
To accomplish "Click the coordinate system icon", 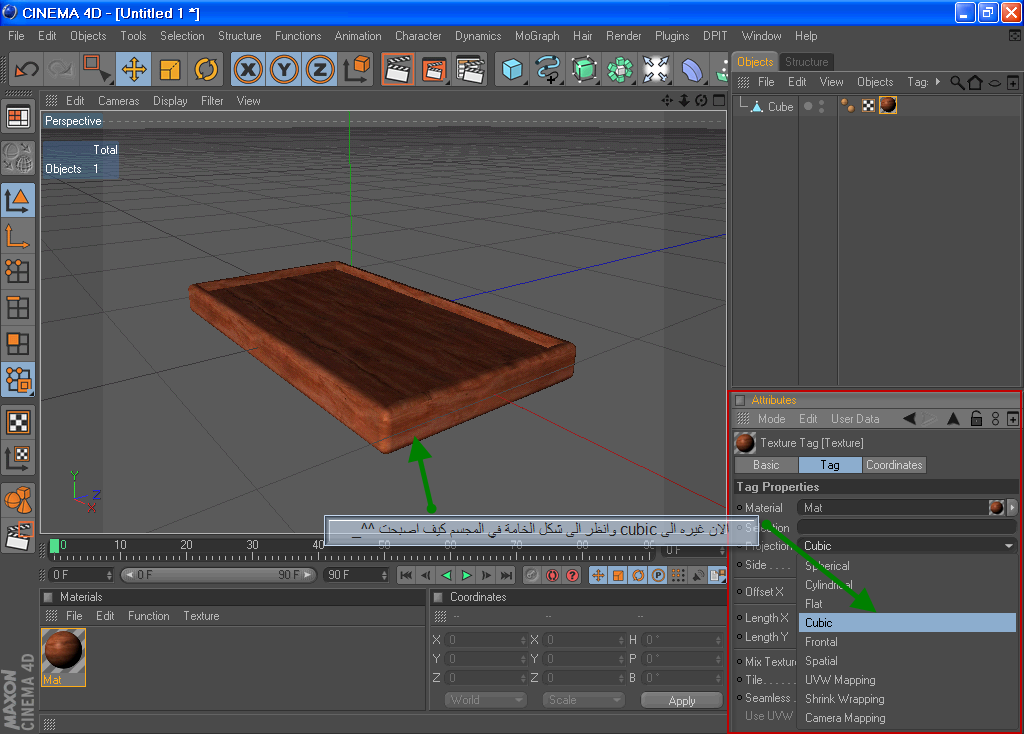I will click(356, 69).
